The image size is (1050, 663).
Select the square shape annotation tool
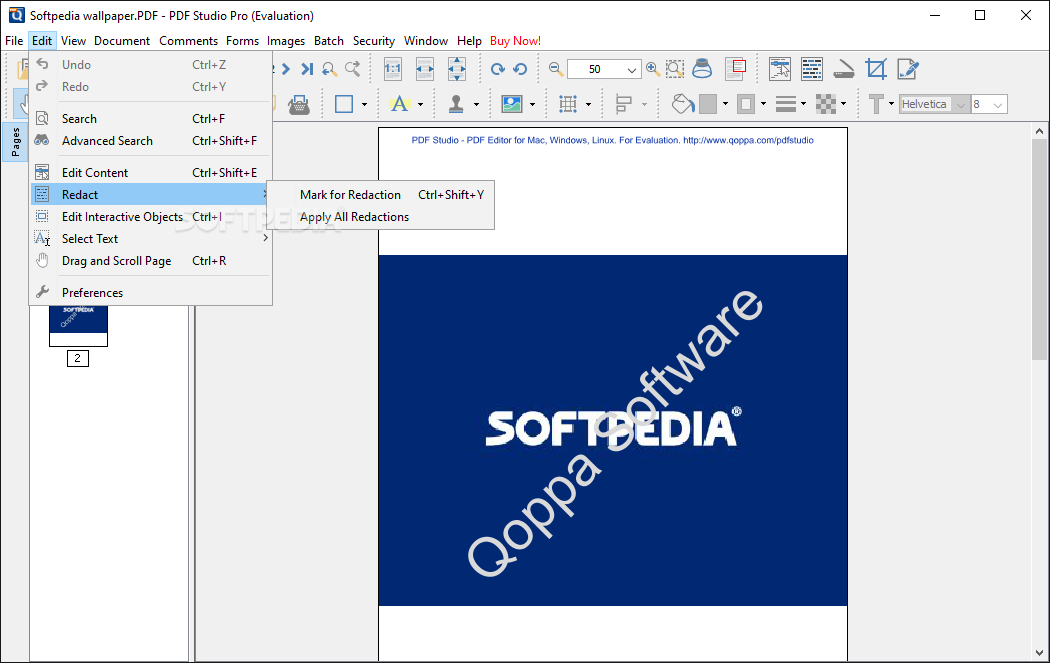pos(344,104)
